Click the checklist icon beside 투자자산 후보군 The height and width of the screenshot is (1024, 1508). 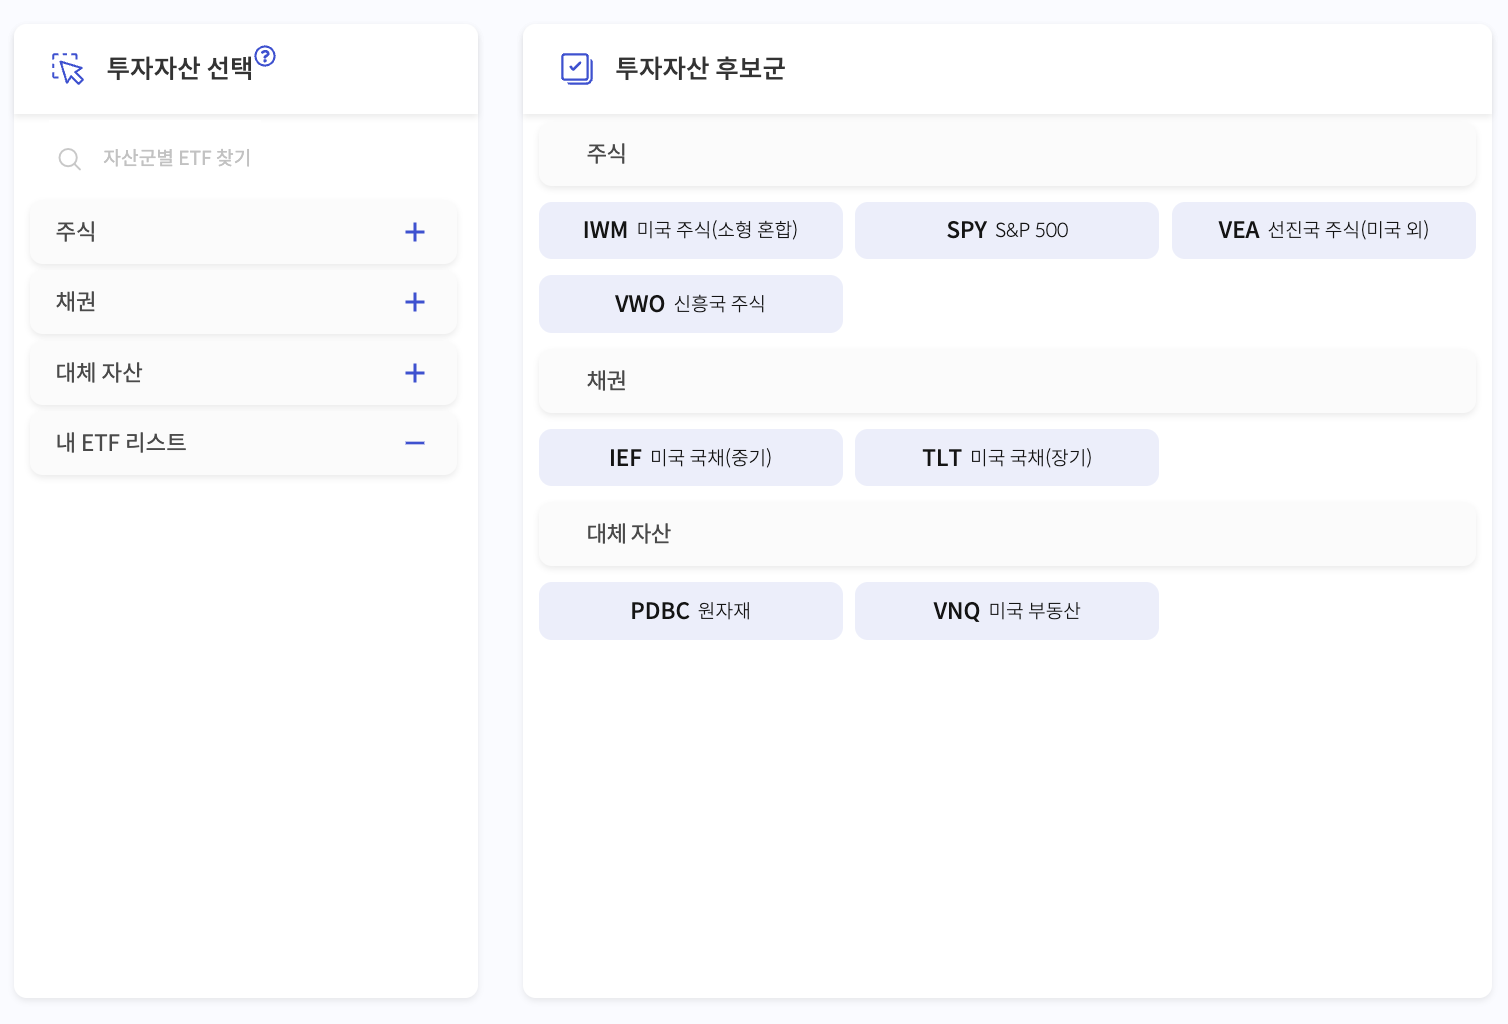click(577, 69)
